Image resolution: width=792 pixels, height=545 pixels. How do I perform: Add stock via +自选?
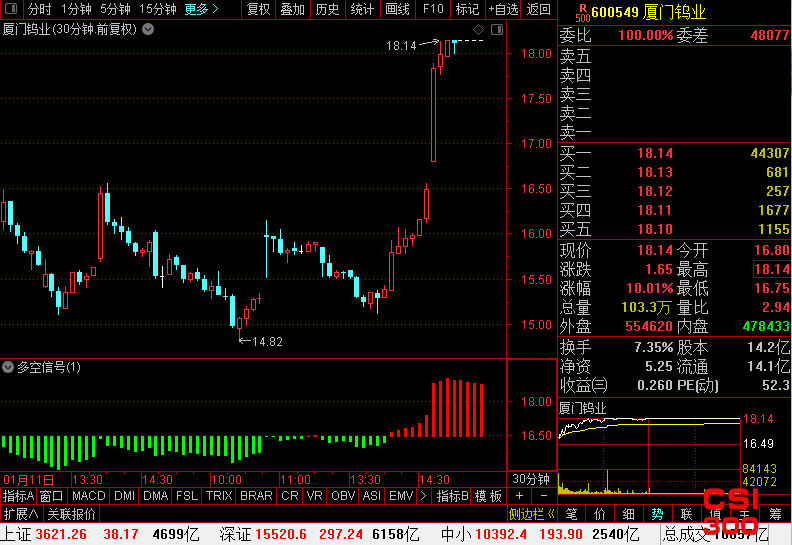[503, 9]
